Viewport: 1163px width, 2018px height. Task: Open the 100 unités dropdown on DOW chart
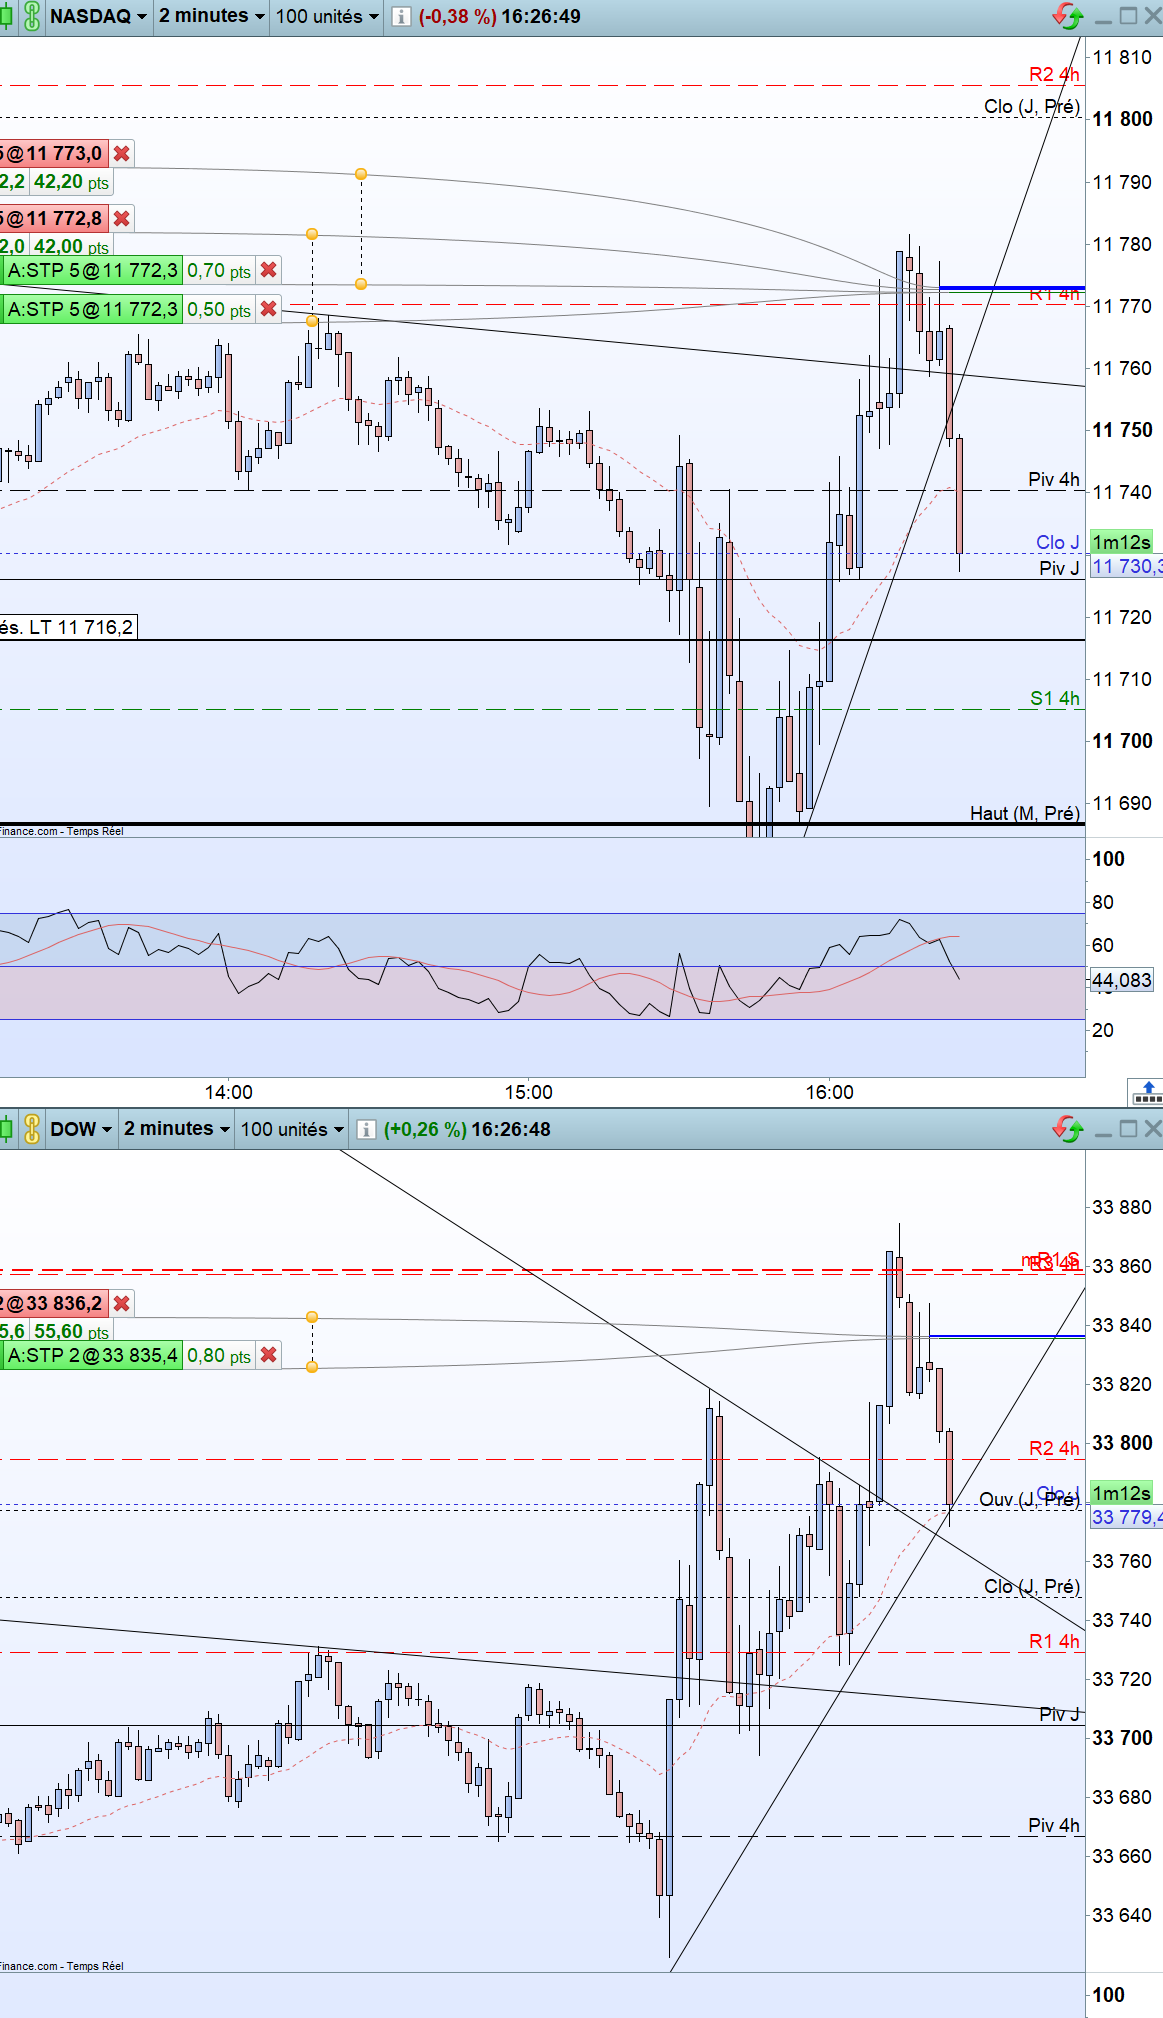(x=292, y=1129)
